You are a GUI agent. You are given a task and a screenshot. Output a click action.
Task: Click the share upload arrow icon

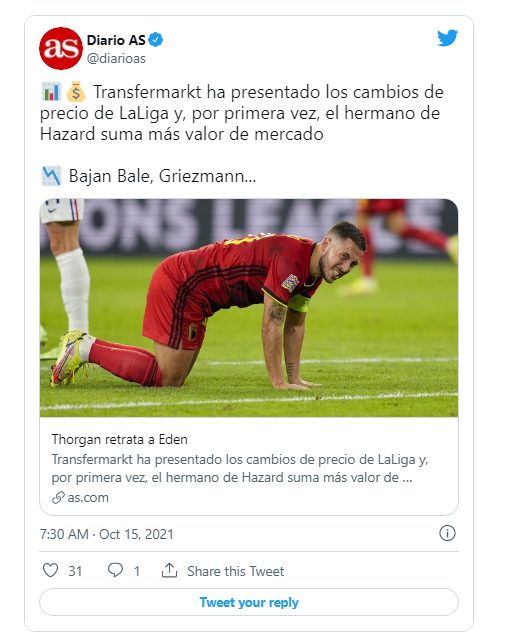[169, 570]
